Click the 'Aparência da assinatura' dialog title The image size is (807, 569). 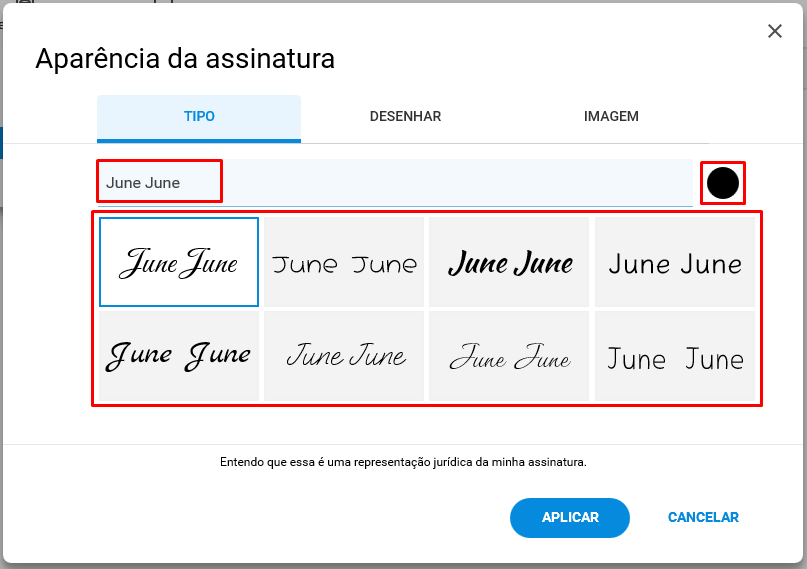(185, 59)
